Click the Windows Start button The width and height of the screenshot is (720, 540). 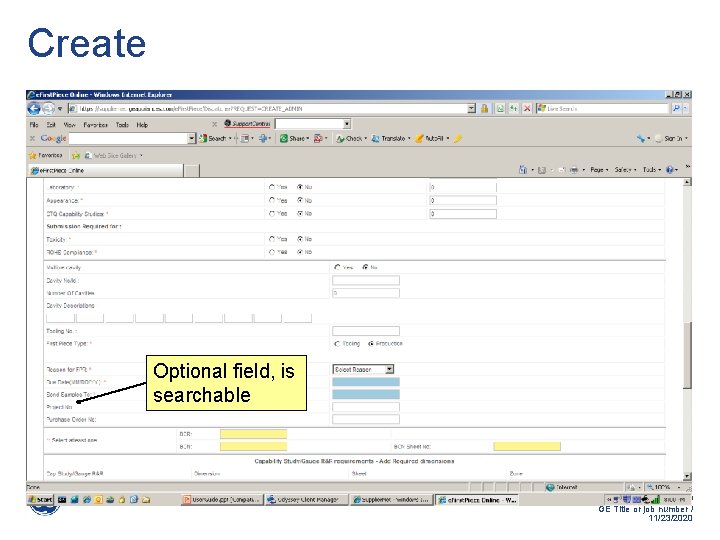[40, 500]
